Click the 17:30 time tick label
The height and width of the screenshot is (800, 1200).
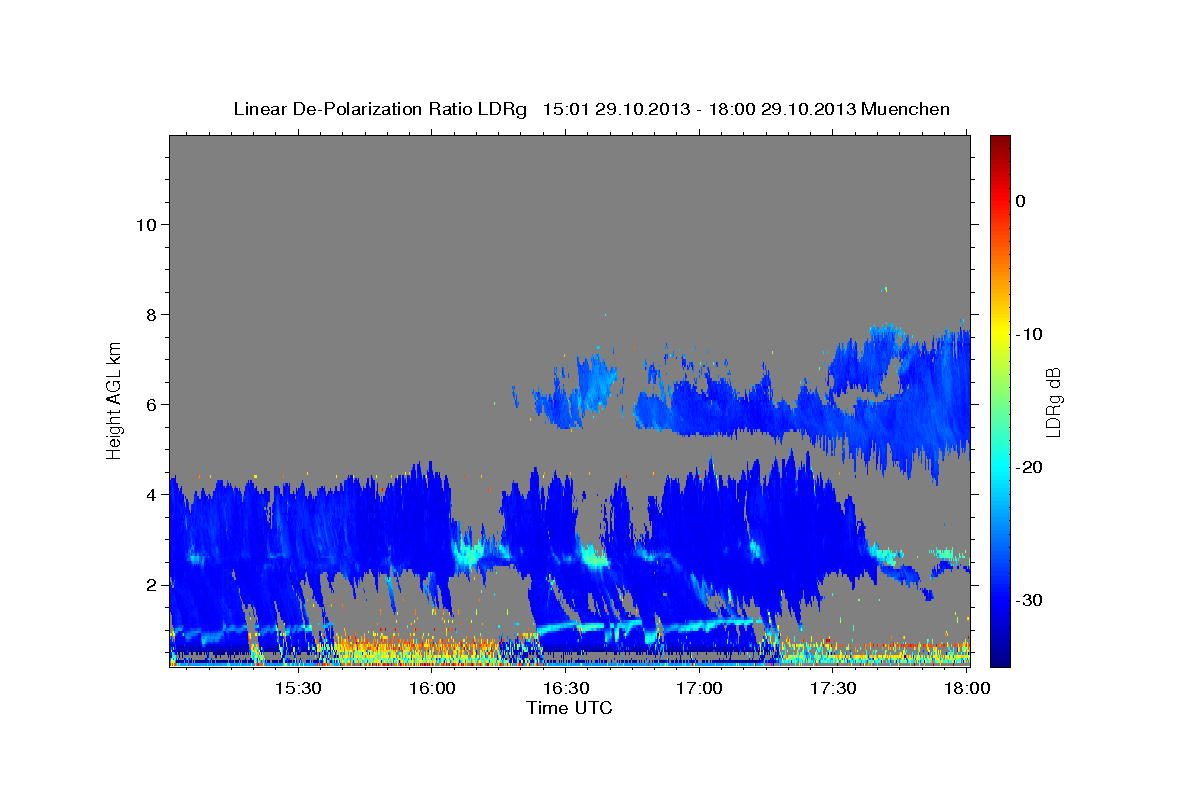[x=833, y=689]
